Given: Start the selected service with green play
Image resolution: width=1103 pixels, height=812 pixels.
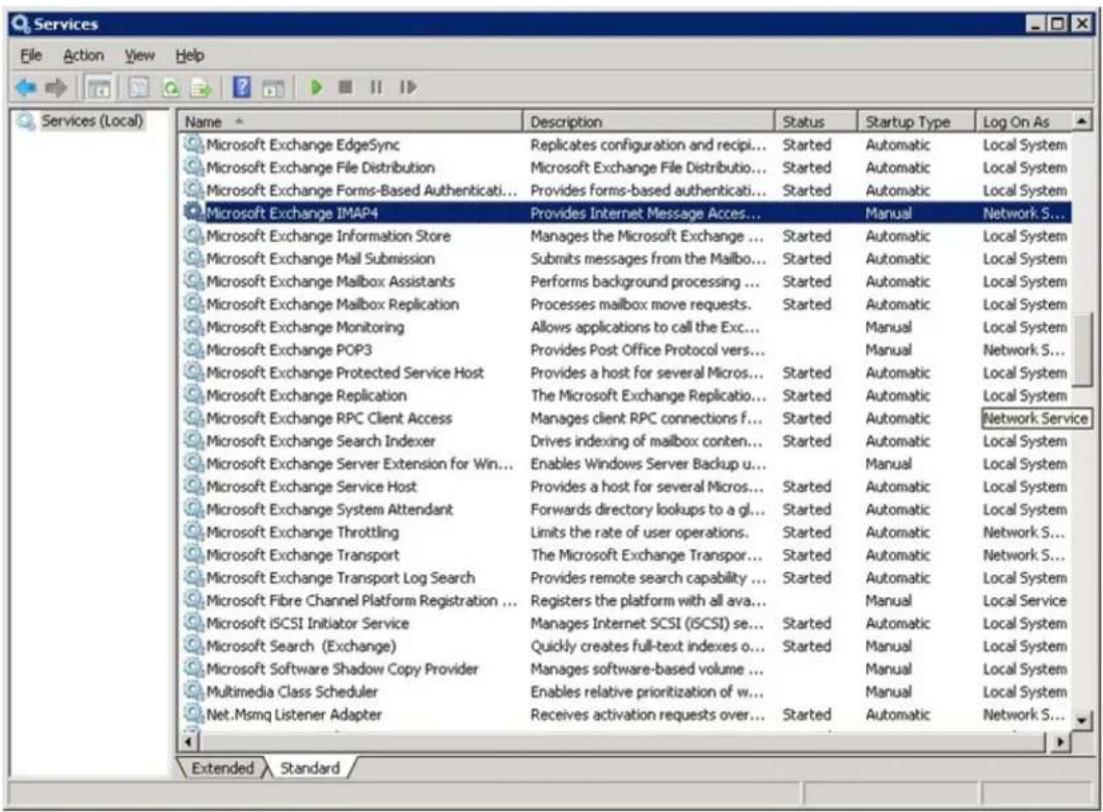Looking at the screenshot, I should (317, 87).
